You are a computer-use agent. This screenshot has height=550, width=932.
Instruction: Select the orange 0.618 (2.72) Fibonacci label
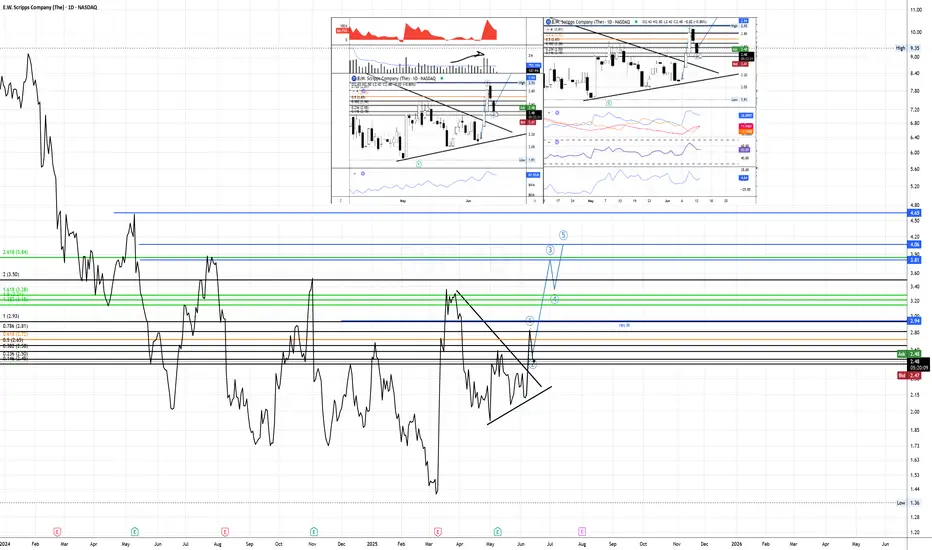click(15, 335)
